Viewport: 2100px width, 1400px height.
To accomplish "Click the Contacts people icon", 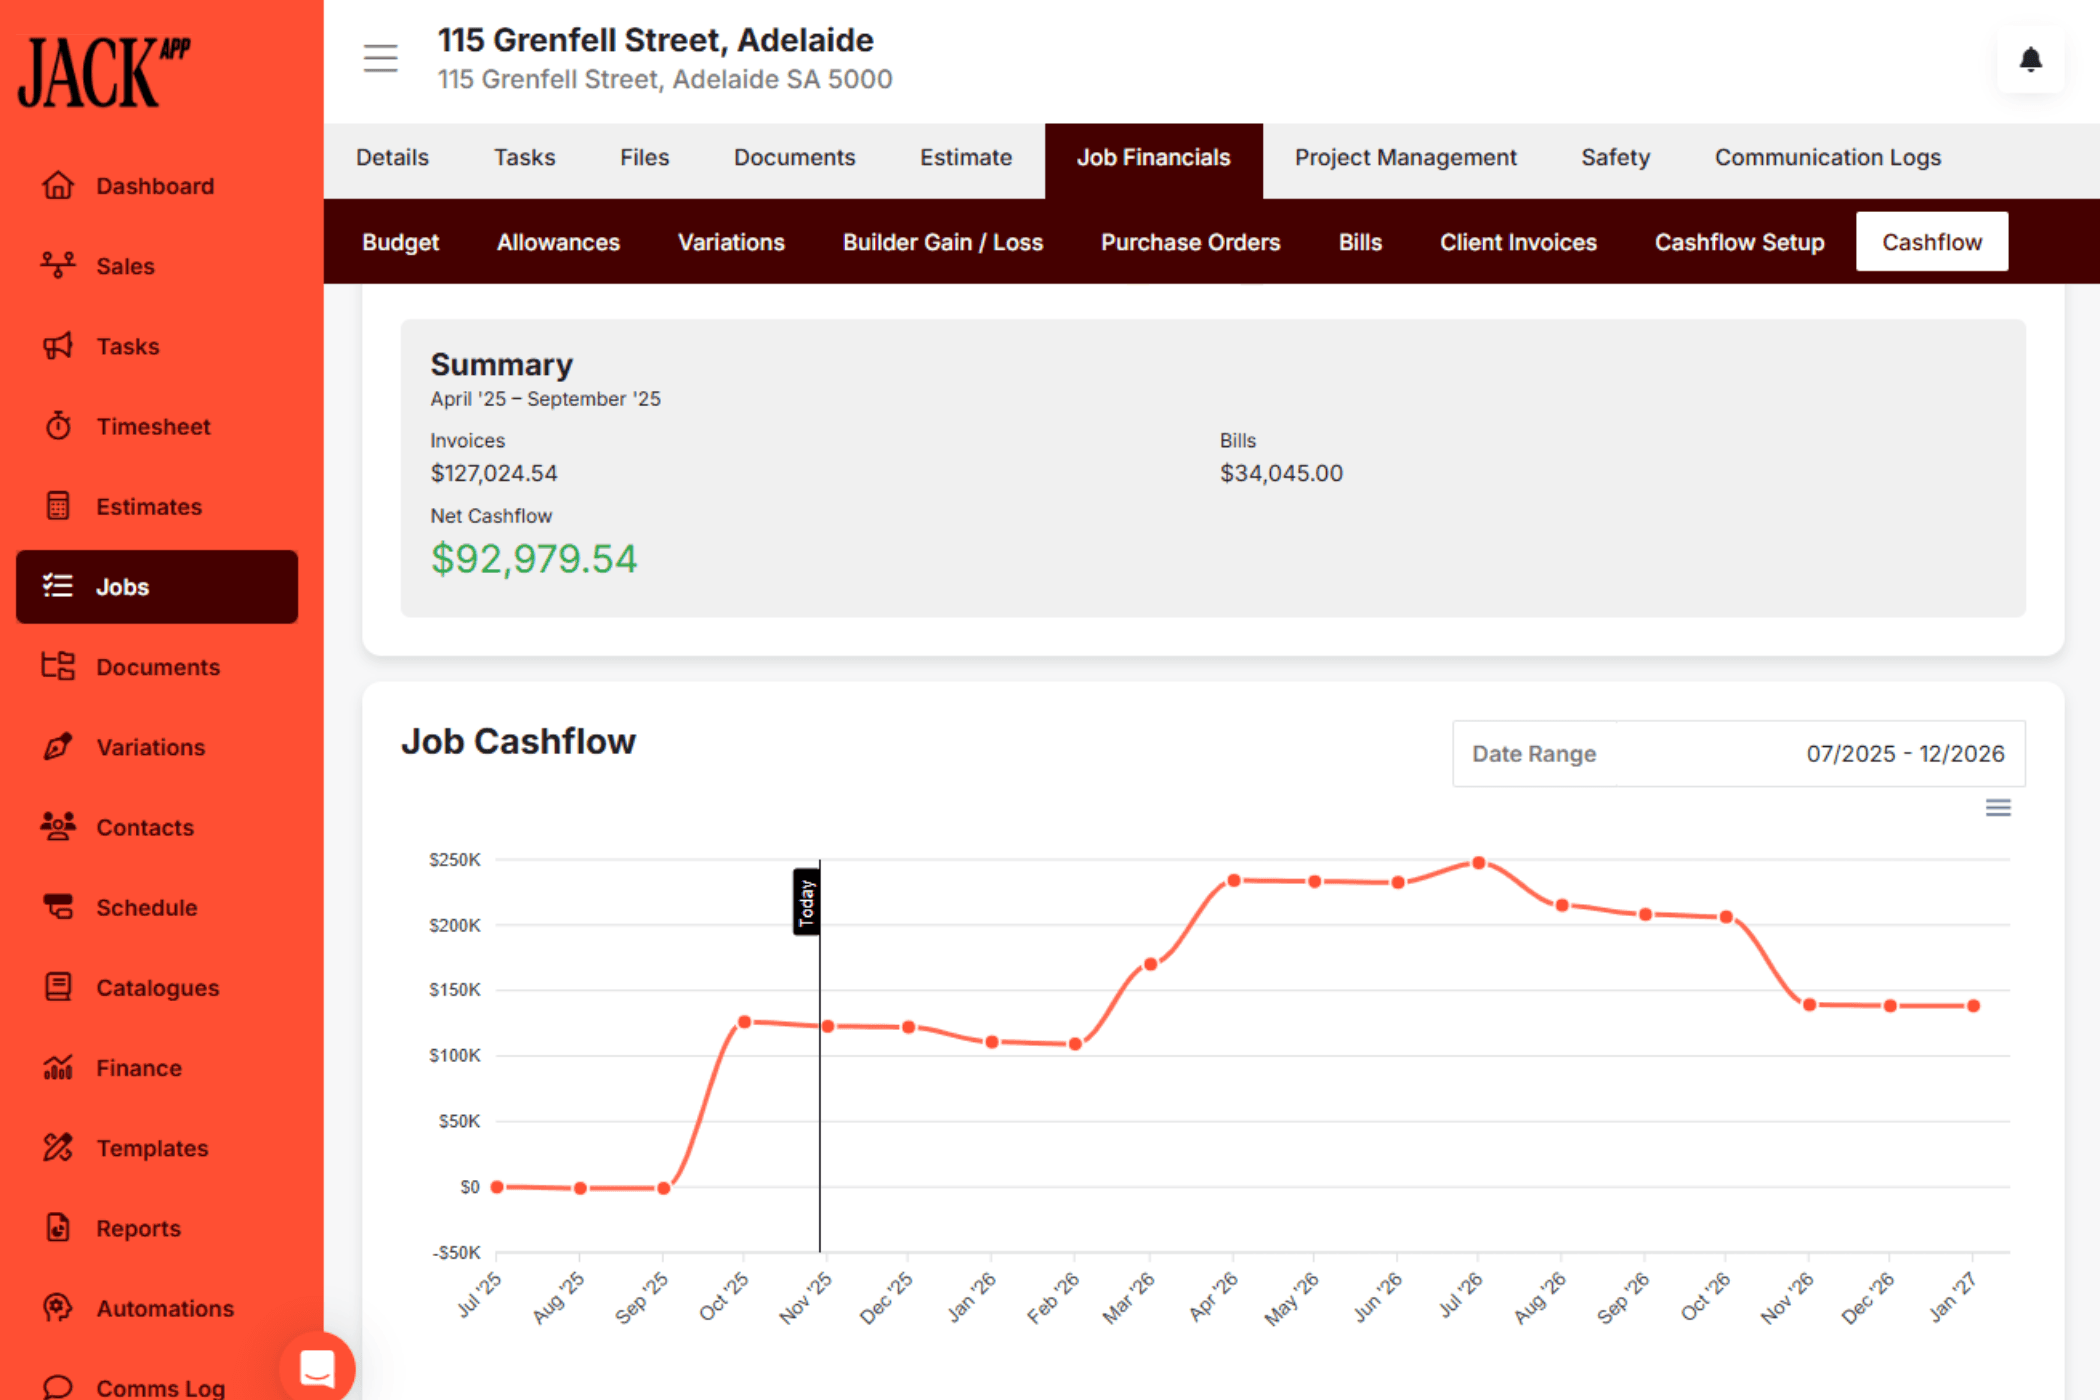I will [58, 827].
